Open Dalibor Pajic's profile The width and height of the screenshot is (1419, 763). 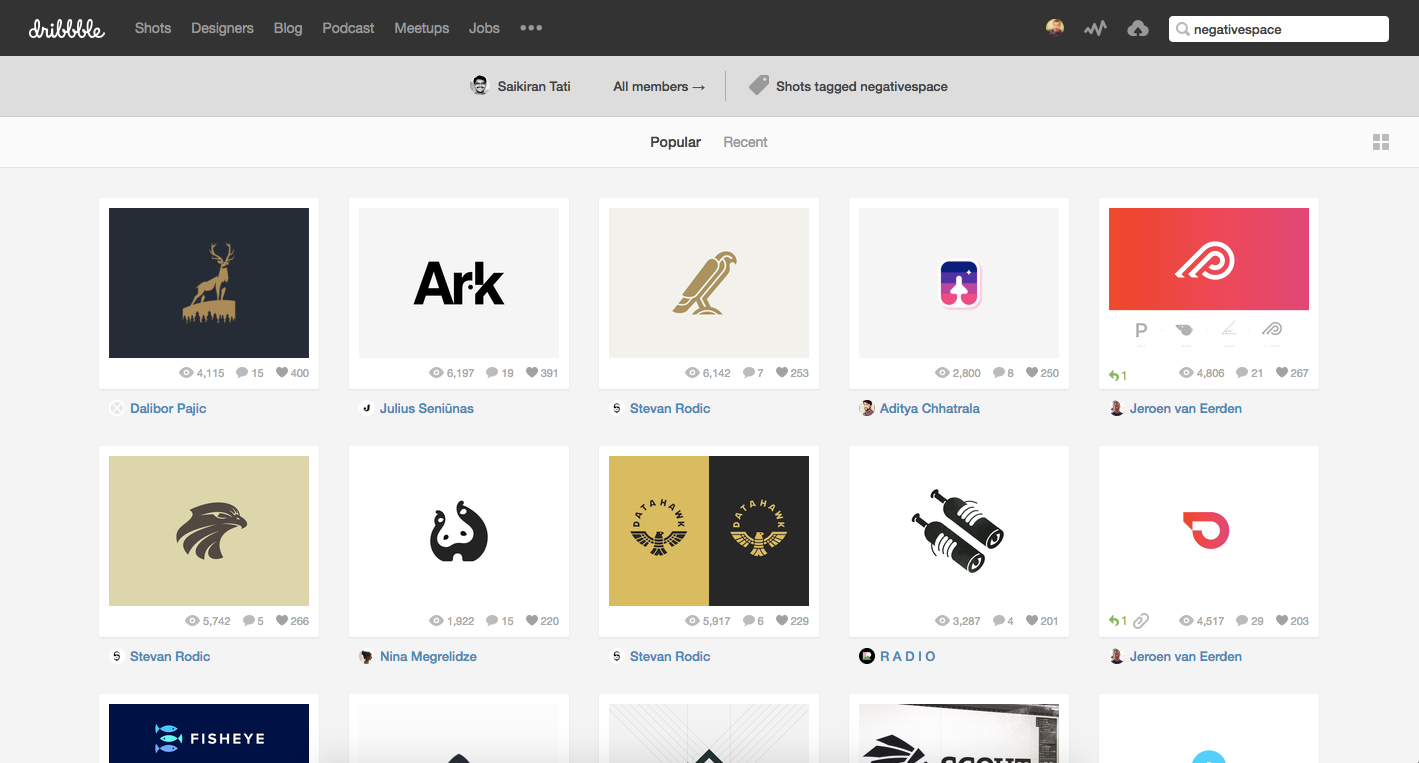168,408
